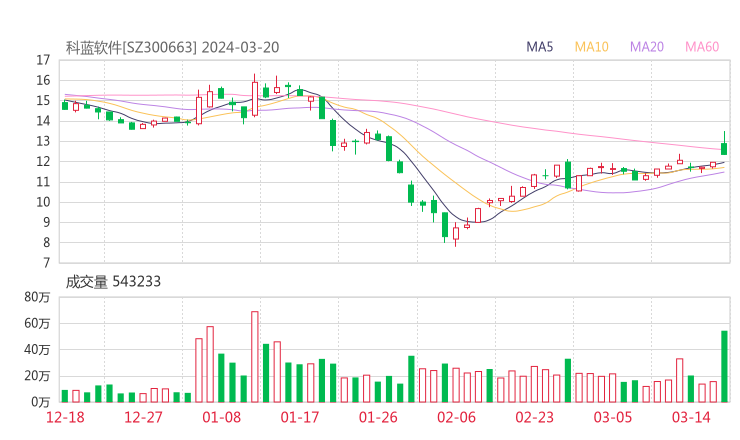Screen dimensions: 740x440
Task: Click the 成交量 543233 volume label
Action: coord(113,282)
